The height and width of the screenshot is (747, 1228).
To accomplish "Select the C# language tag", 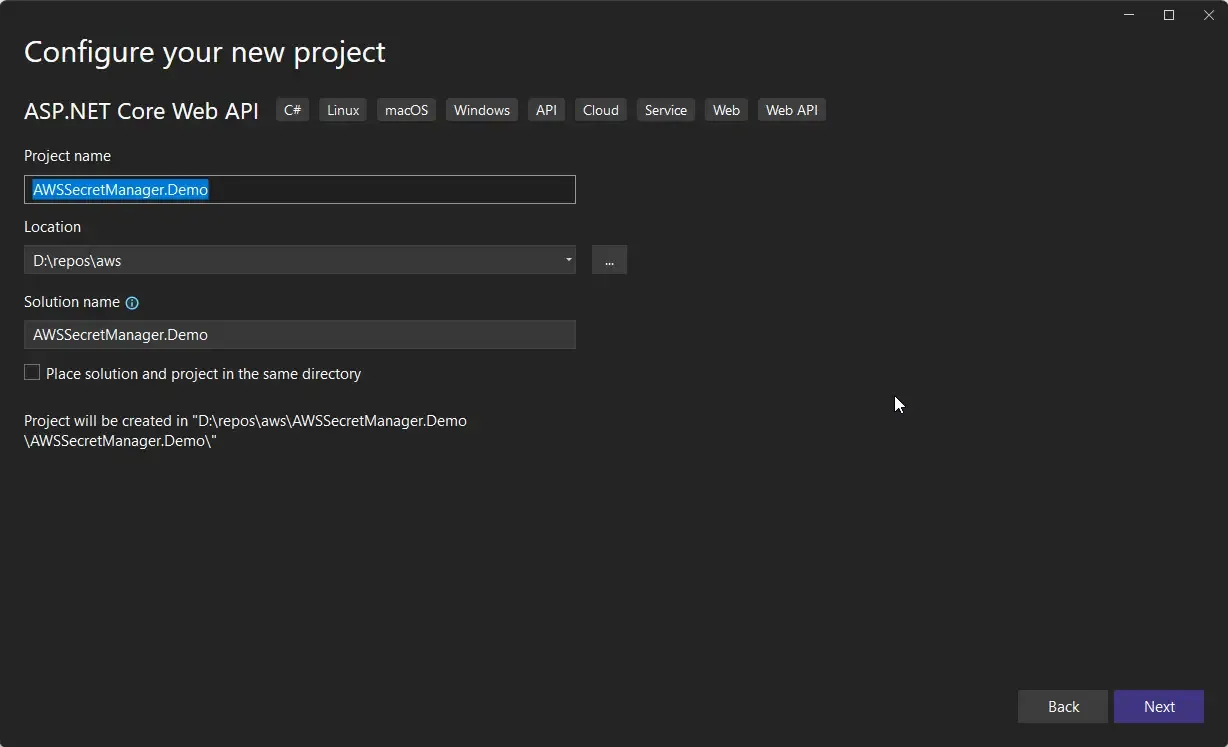I will [x=292, y=110].
